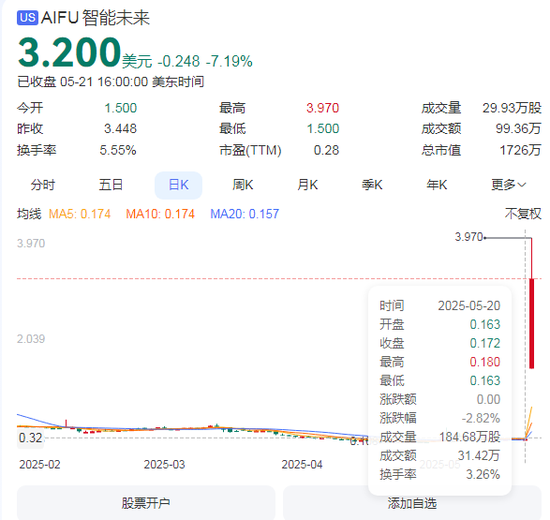This screenshot has height=520, width=550.
Task: Toggle the MA10 moving average line
Action: tap(160, 214)
